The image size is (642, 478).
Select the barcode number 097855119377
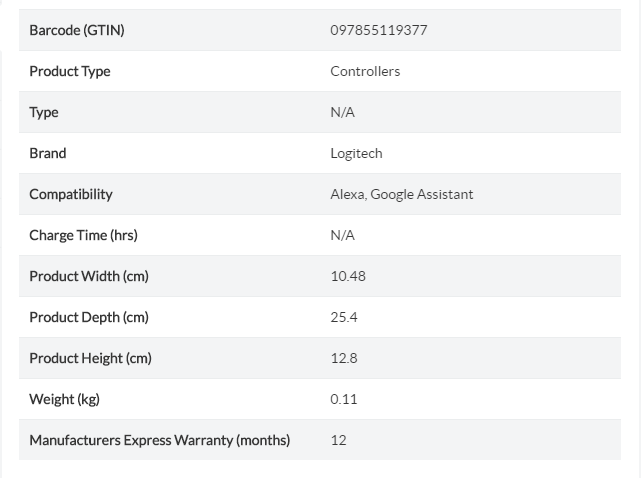(x=378, y=30)
